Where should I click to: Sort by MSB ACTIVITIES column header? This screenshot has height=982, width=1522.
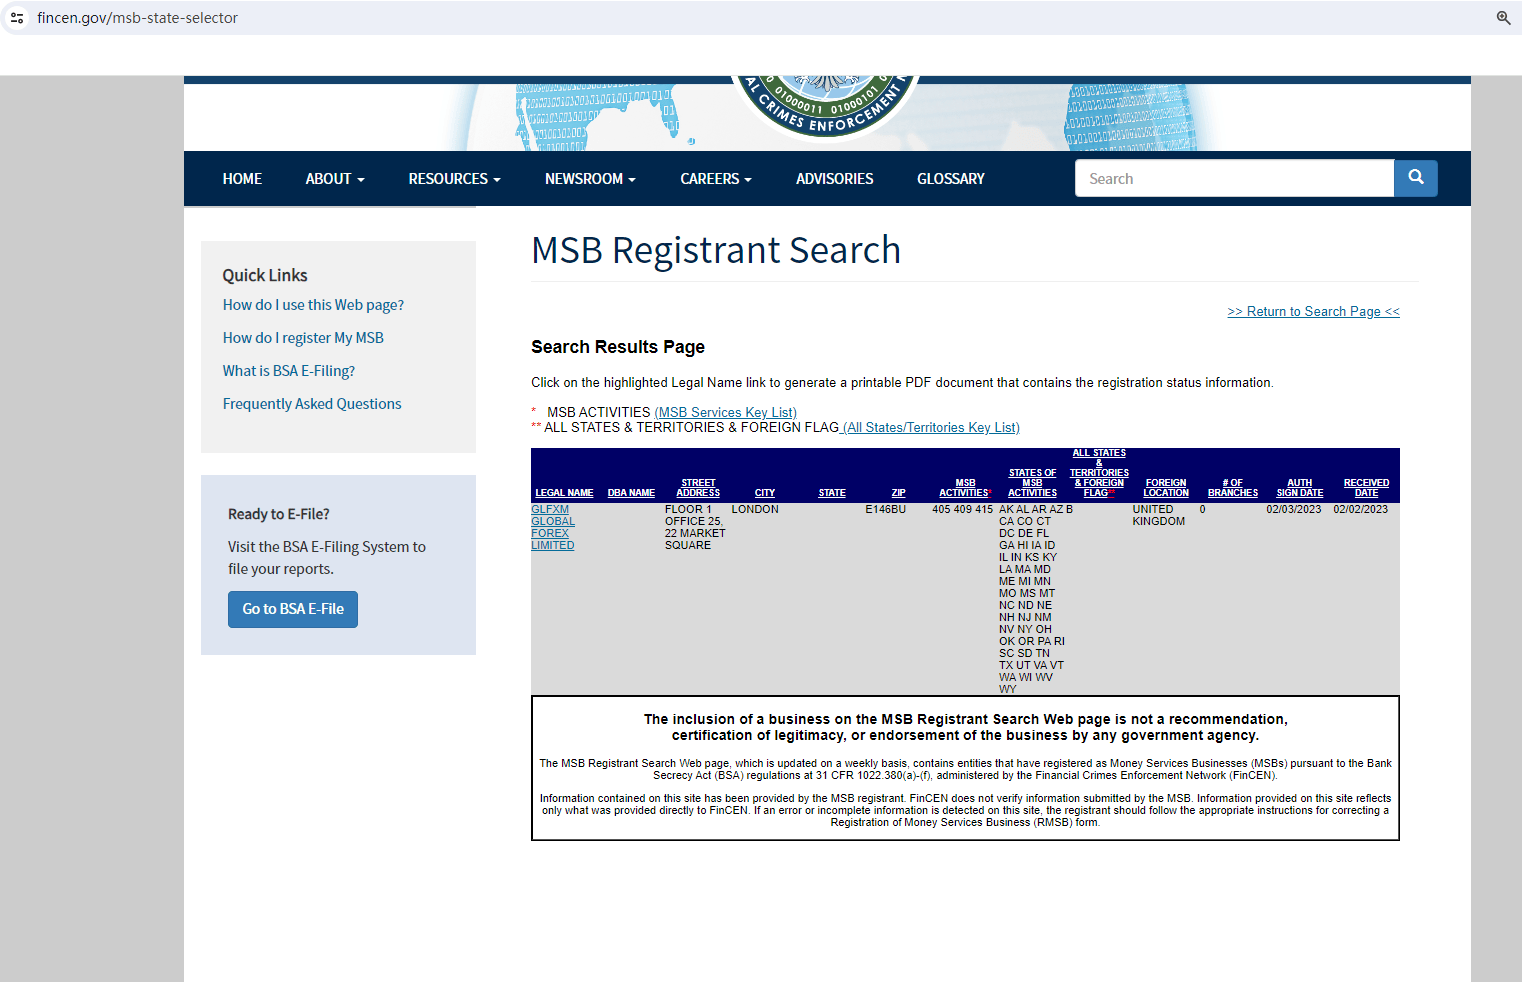tap(965, 488)
